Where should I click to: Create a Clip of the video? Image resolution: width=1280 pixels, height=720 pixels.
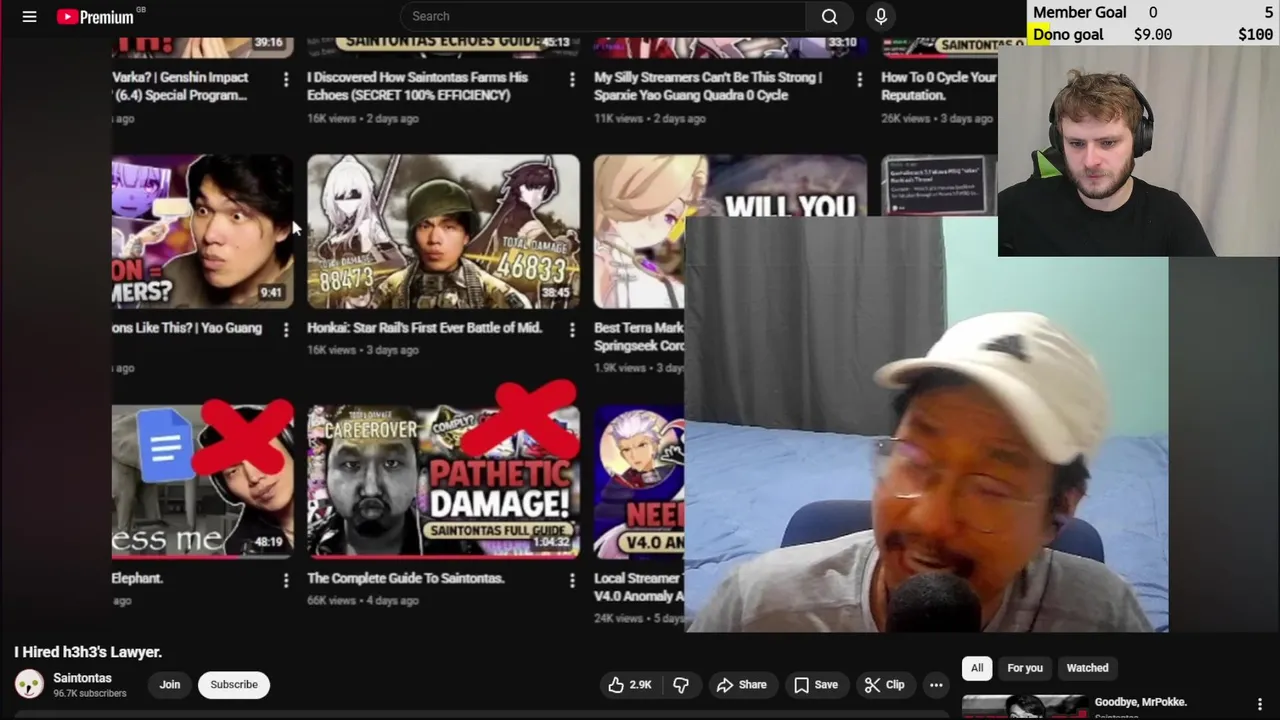pyautogui.click(x=885, y=685)
